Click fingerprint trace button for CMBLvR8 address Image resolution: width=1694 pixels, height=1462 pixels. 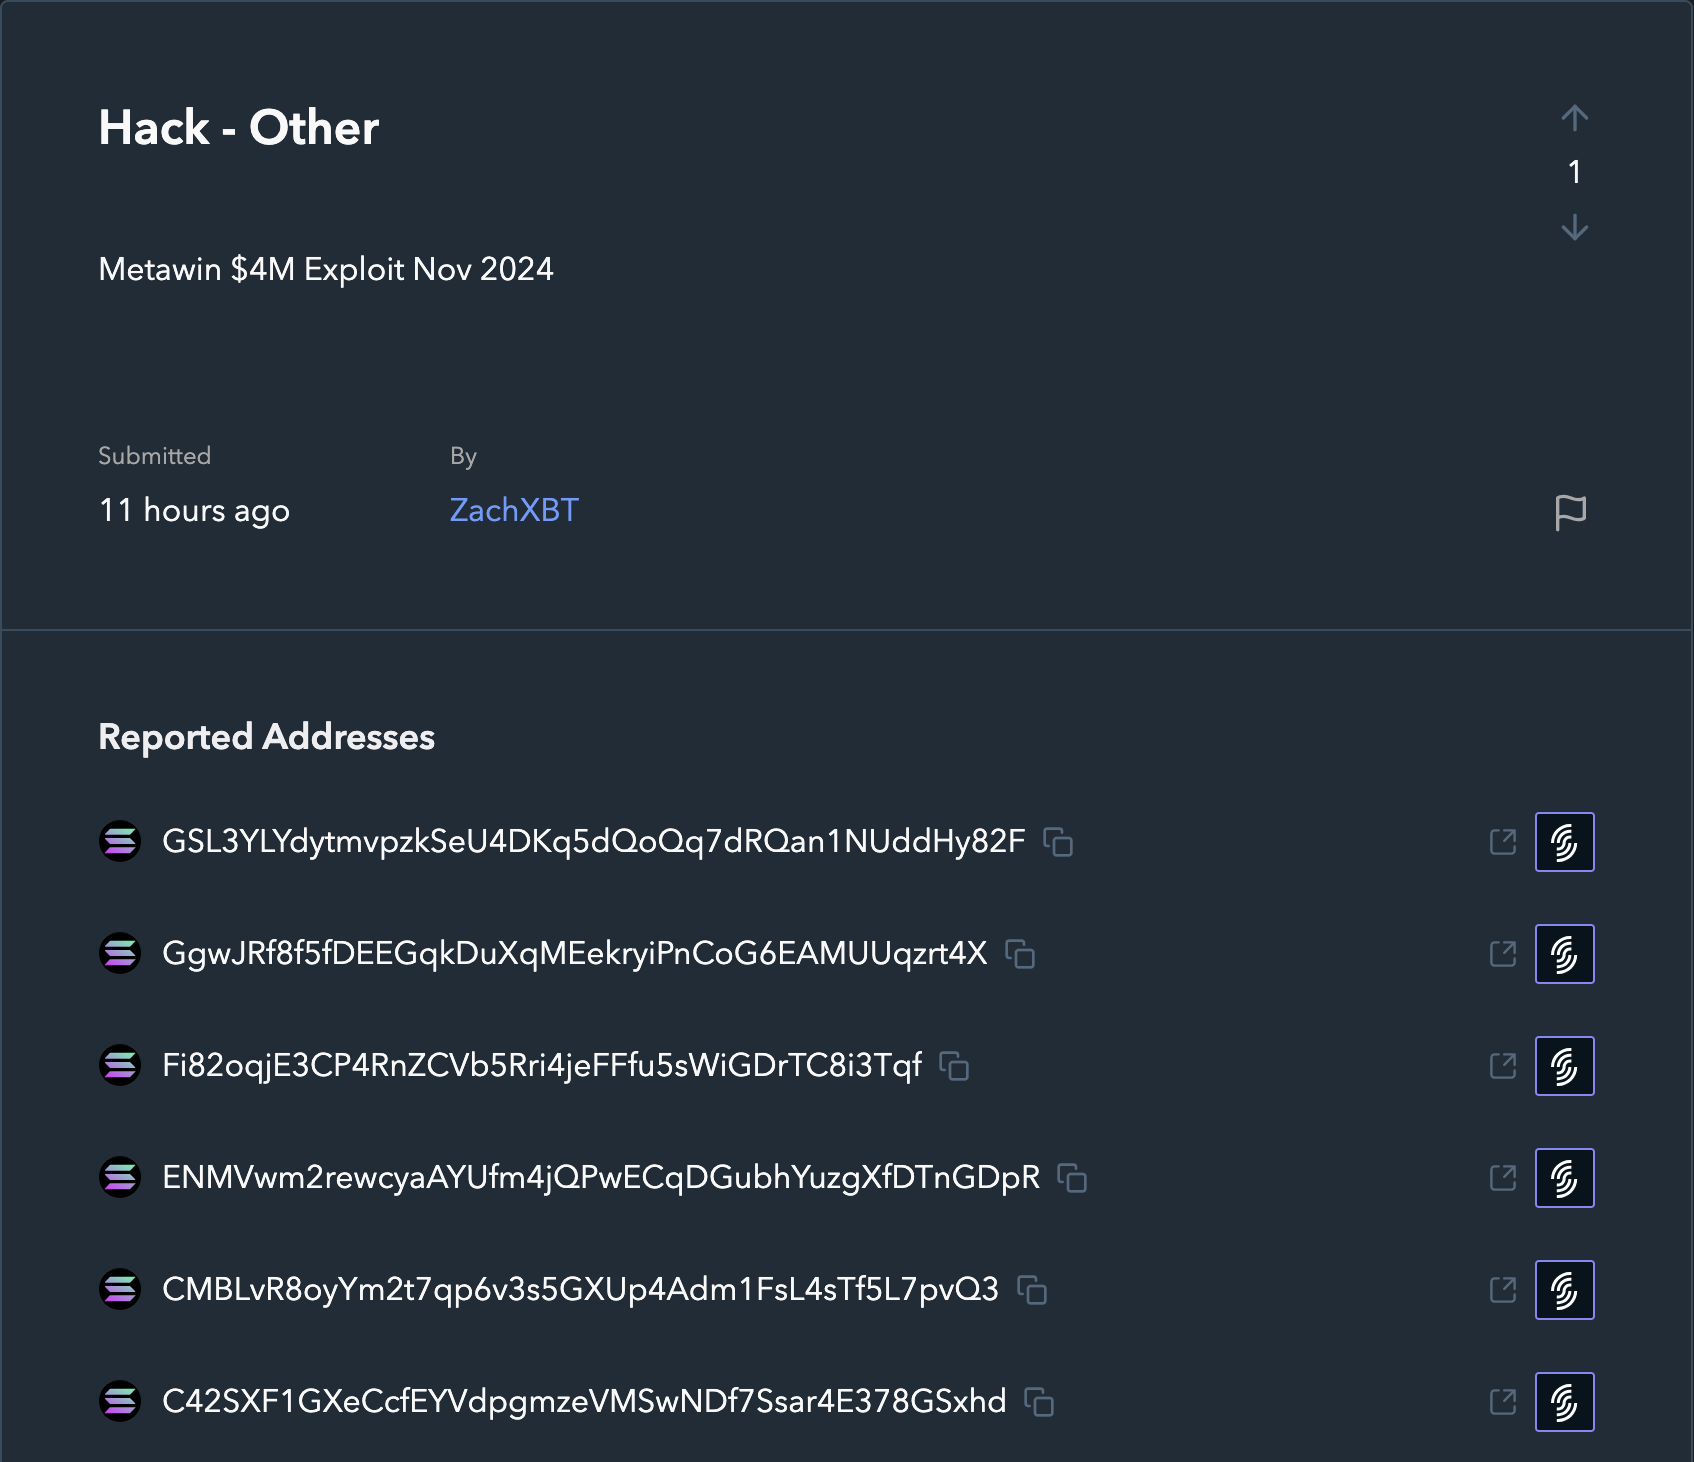(x=1564, y=1290)
